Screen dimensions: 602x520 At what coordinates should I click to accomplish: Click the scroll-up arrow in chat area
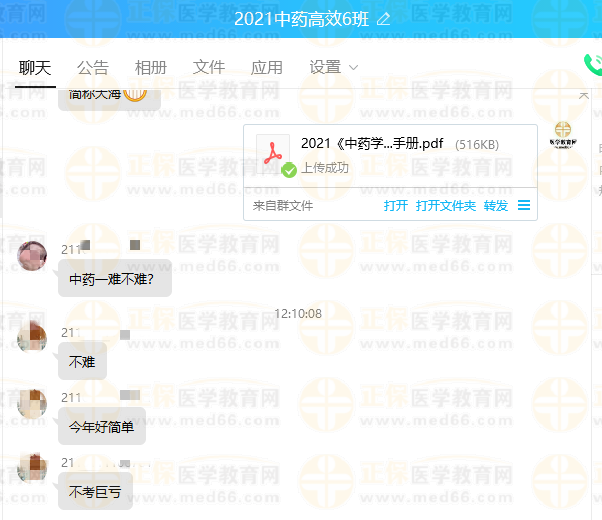(x=585, y=94)
